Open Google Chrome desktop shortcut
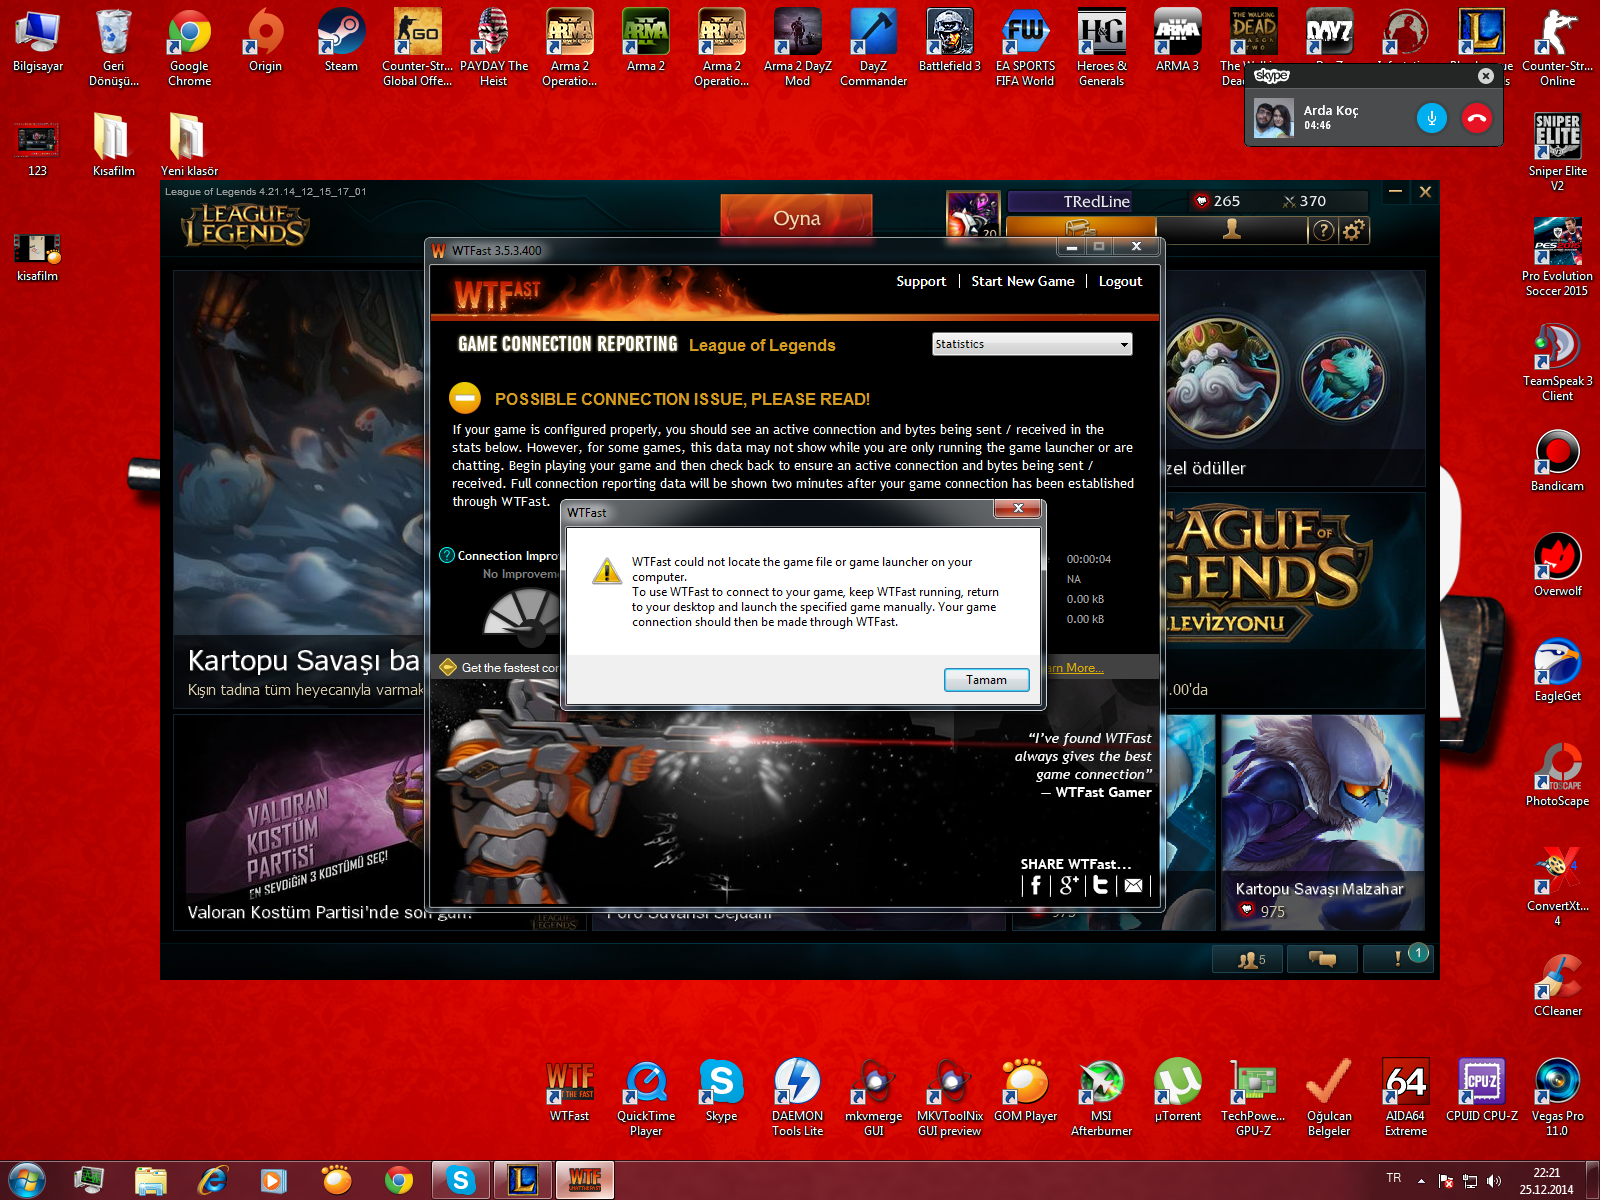This screenshot has width=1600, height=1200. tap(189, 48)
